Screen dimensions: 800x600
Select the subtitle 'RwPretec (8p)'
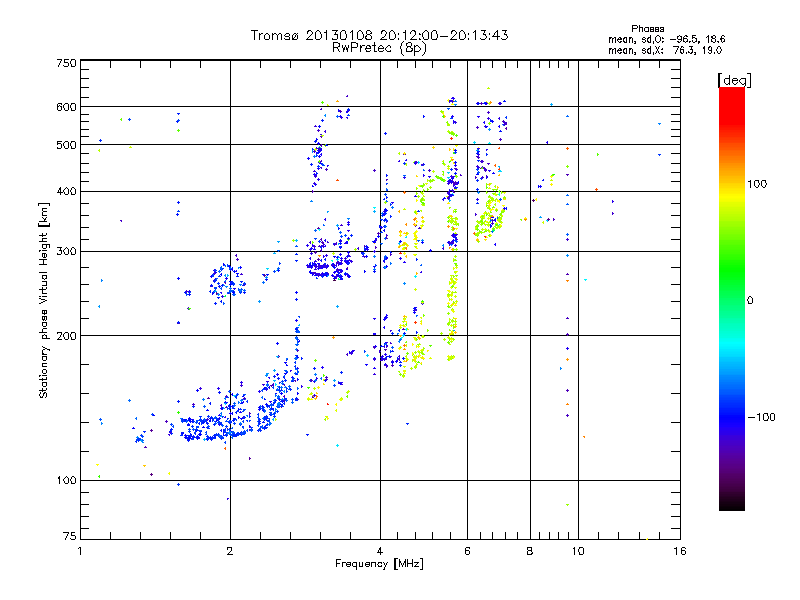coord(379,48)
